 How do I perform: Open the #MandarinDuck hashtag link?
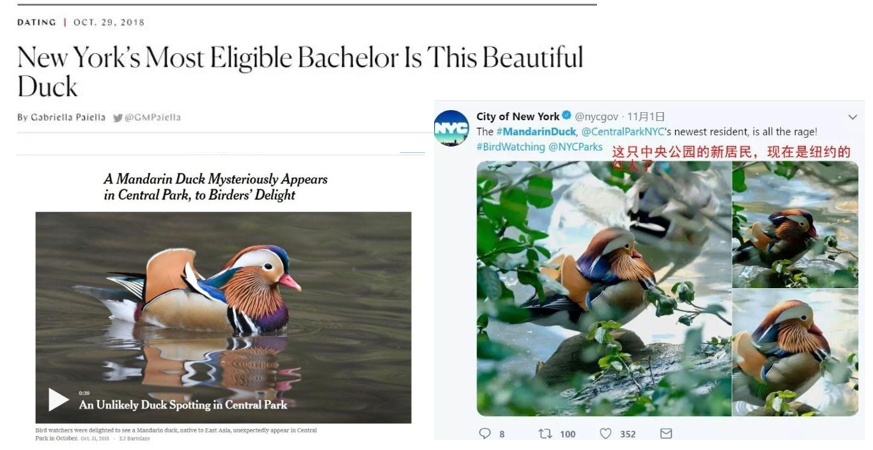point(536,132)
